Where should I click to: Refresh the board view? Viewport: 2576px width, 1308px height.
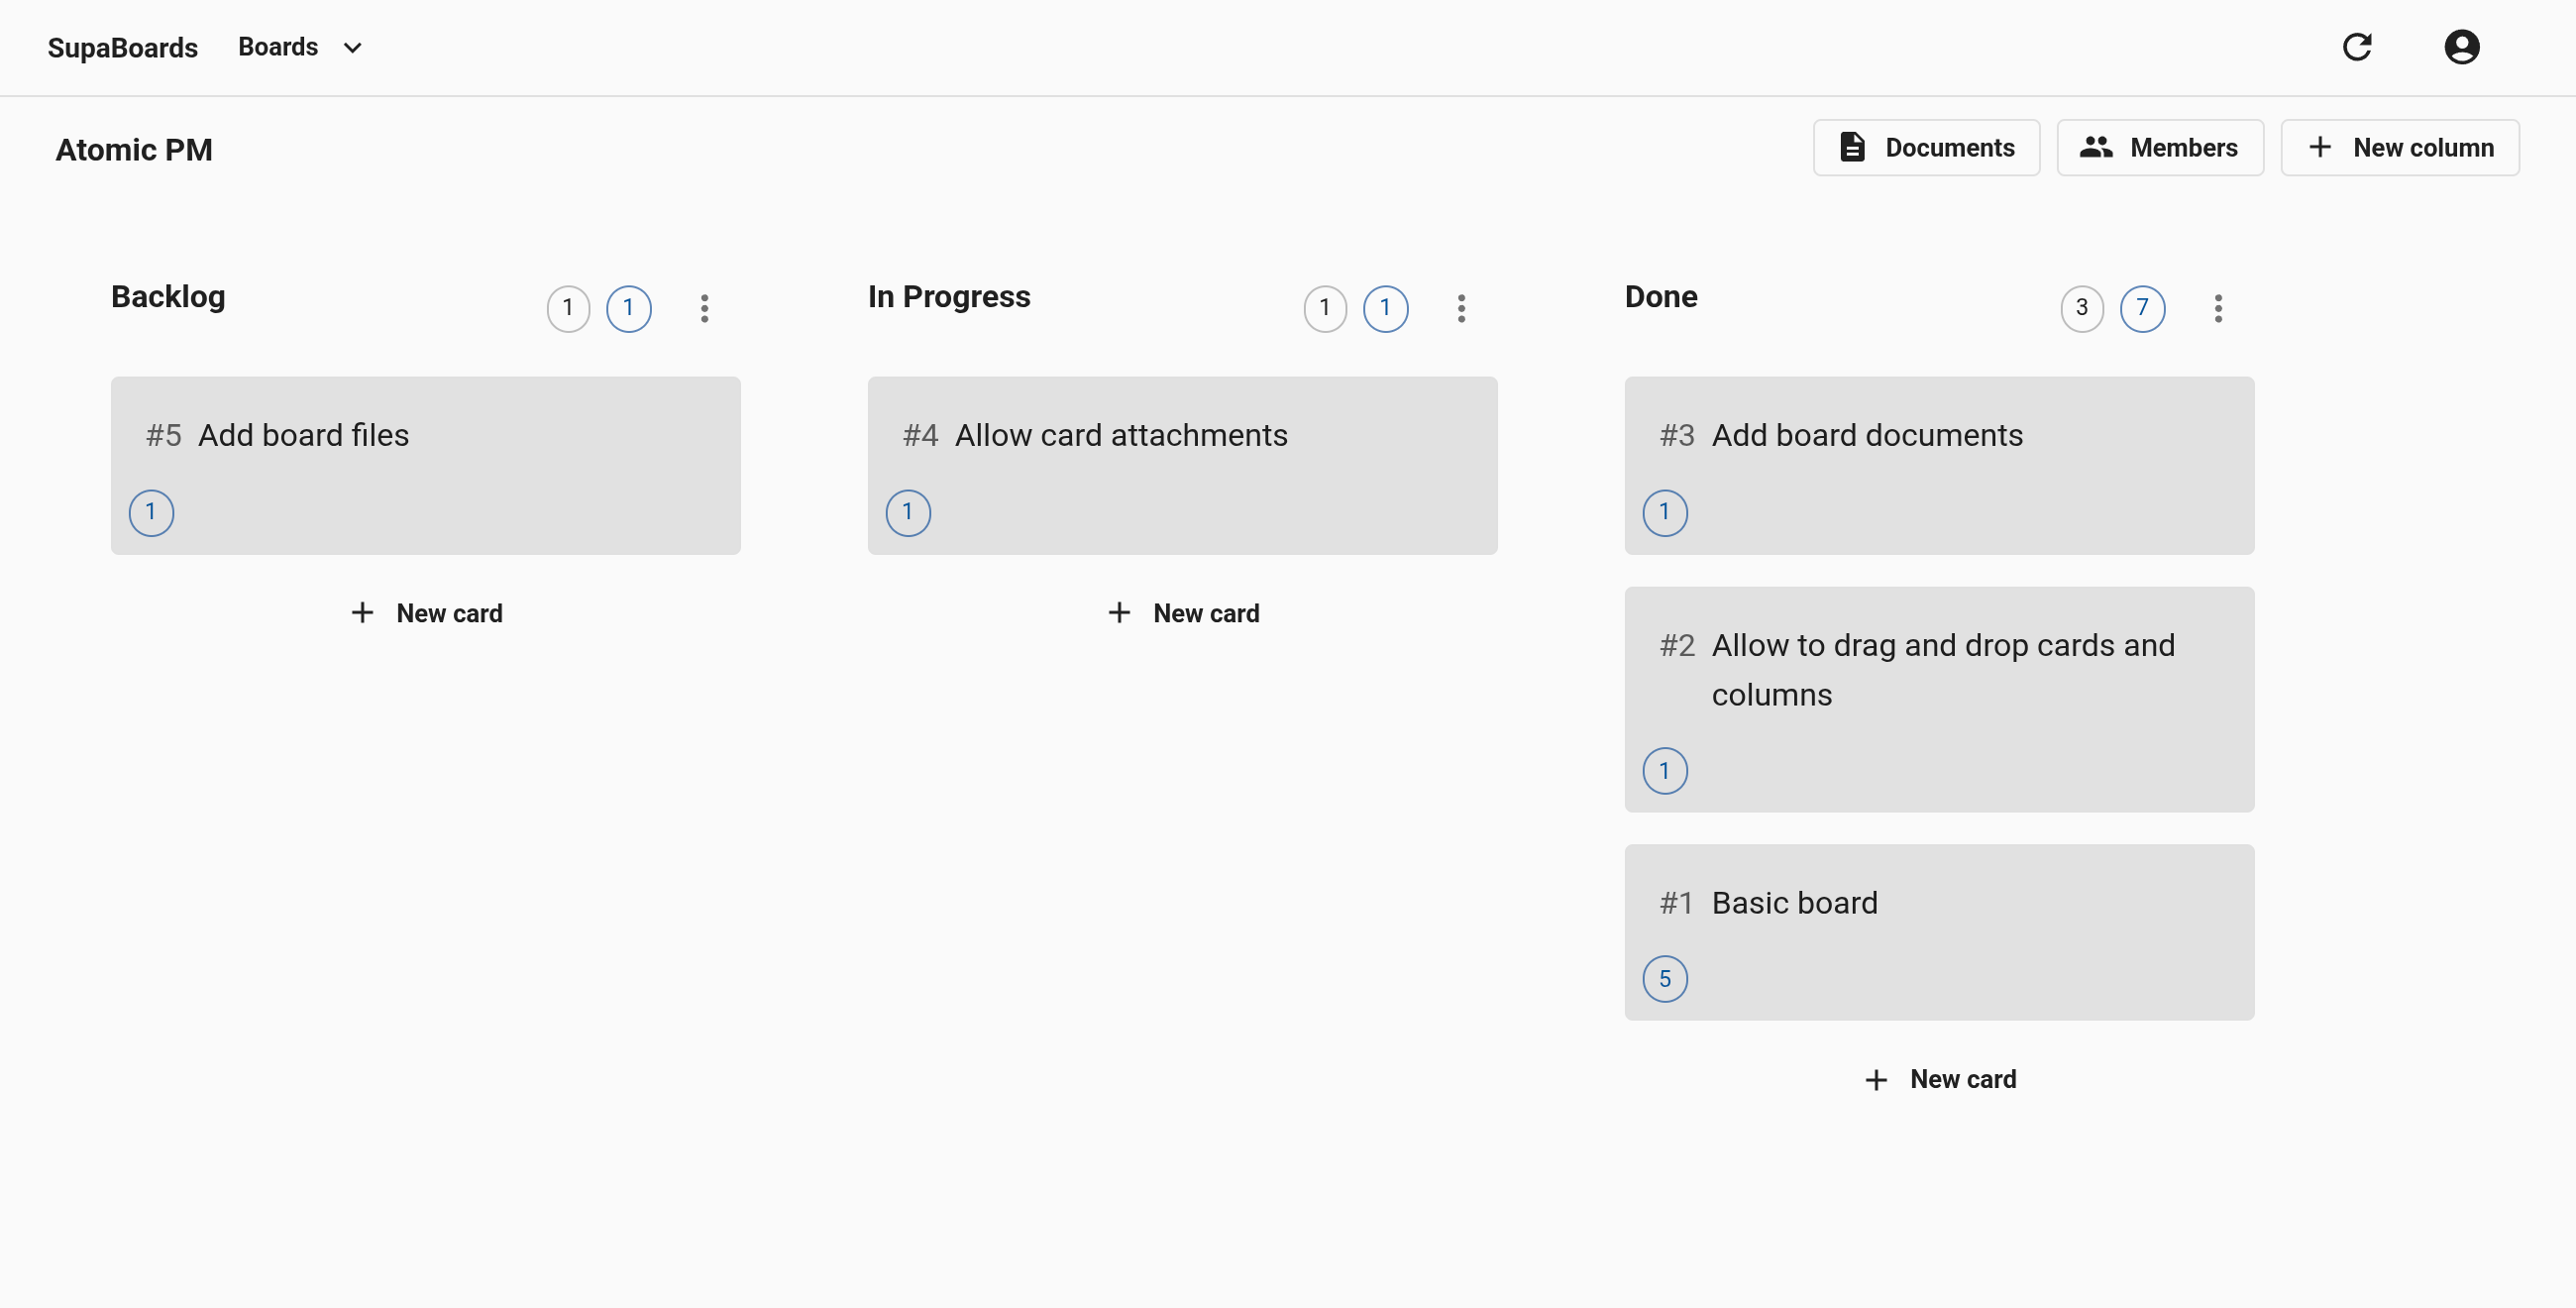coord(2358,47)
